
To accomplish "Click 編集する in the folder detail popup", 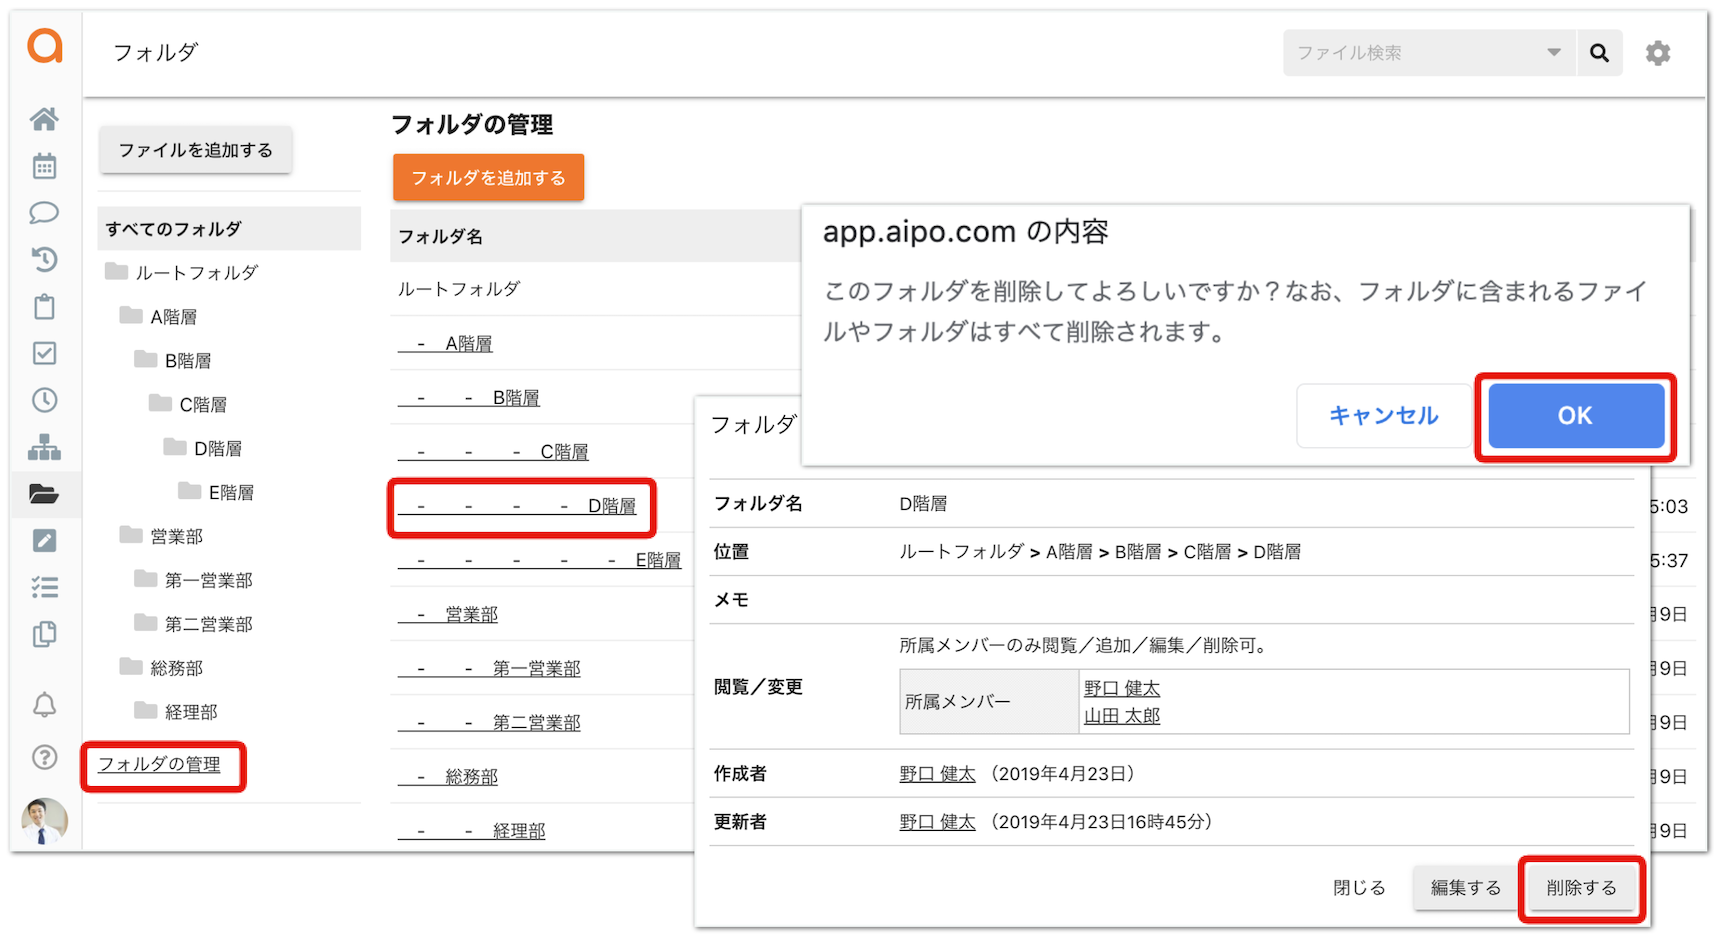I will point(1466,888).
